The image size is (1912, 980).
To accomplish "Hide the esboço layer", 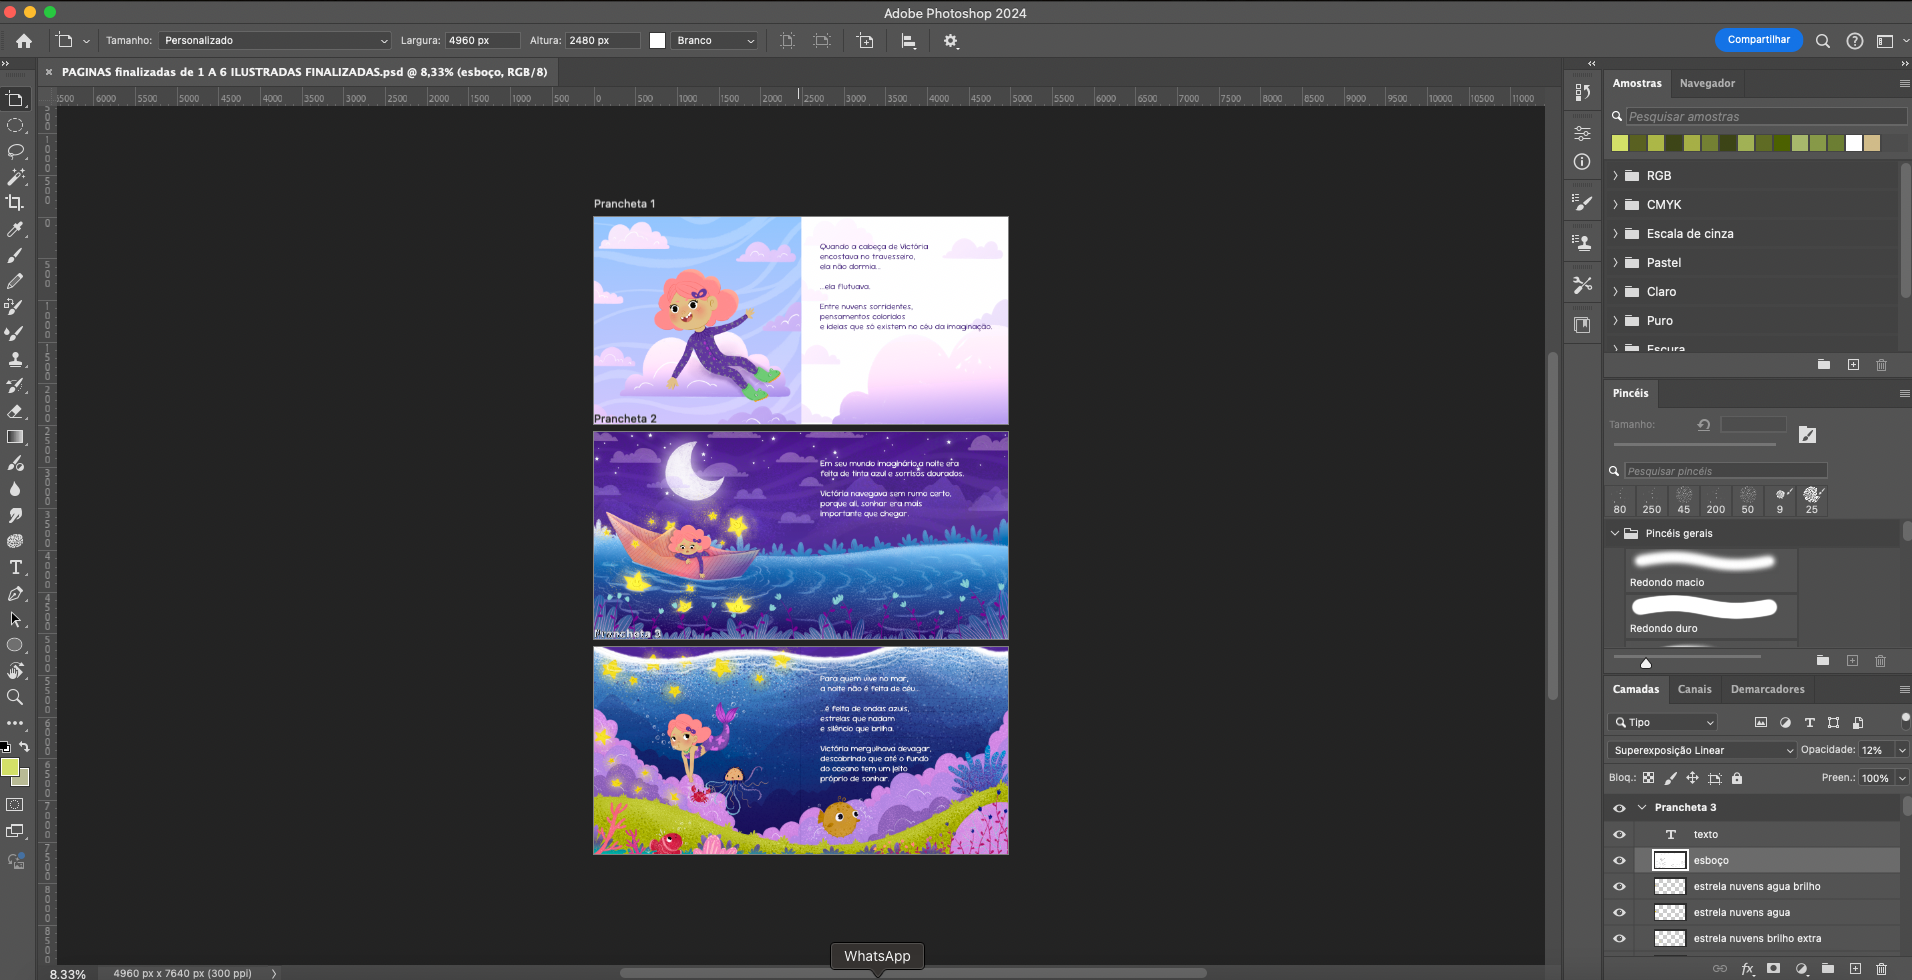I will pyautogui.click(x=1619, y=860).
